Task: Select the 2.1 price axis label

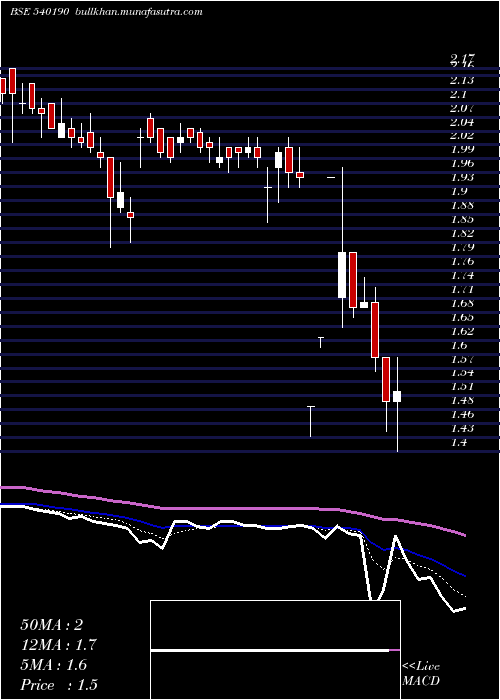Action: pos(459,94)
